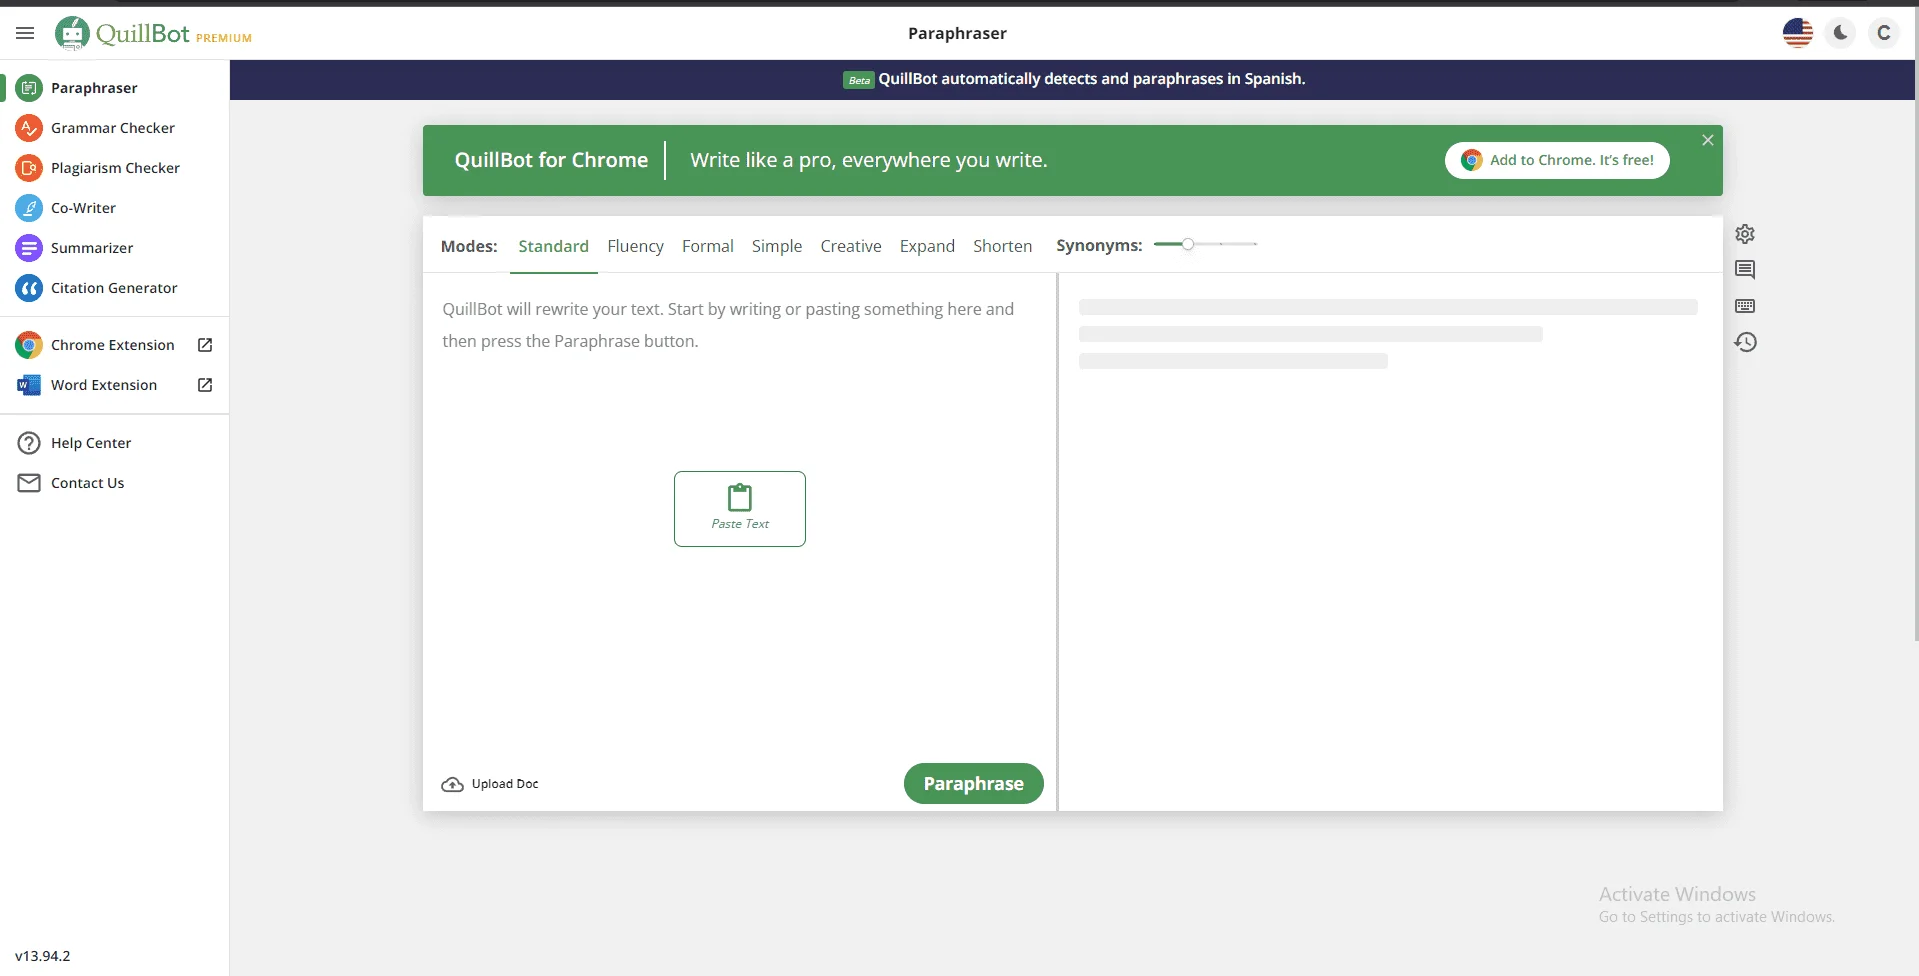
Task: Open the Help Center link
Action: pos(91,443)
